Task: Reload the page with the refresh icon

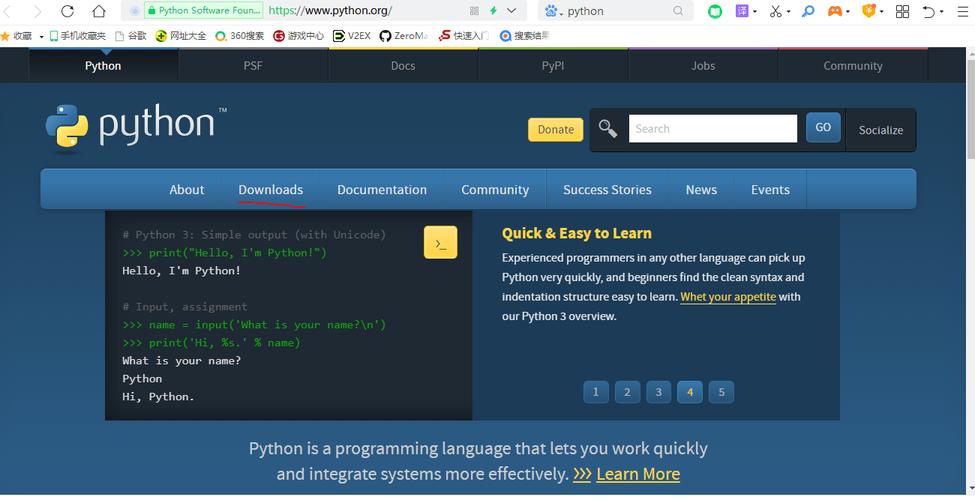Action: (67, 11)
